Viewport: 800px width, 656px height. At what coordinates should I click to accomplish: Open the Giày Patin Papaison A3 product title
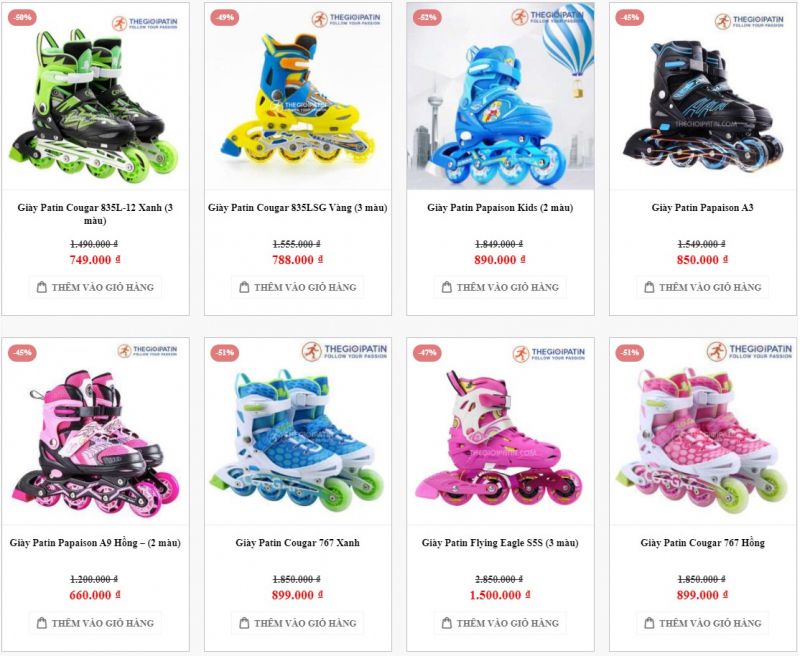coord(703,208)
